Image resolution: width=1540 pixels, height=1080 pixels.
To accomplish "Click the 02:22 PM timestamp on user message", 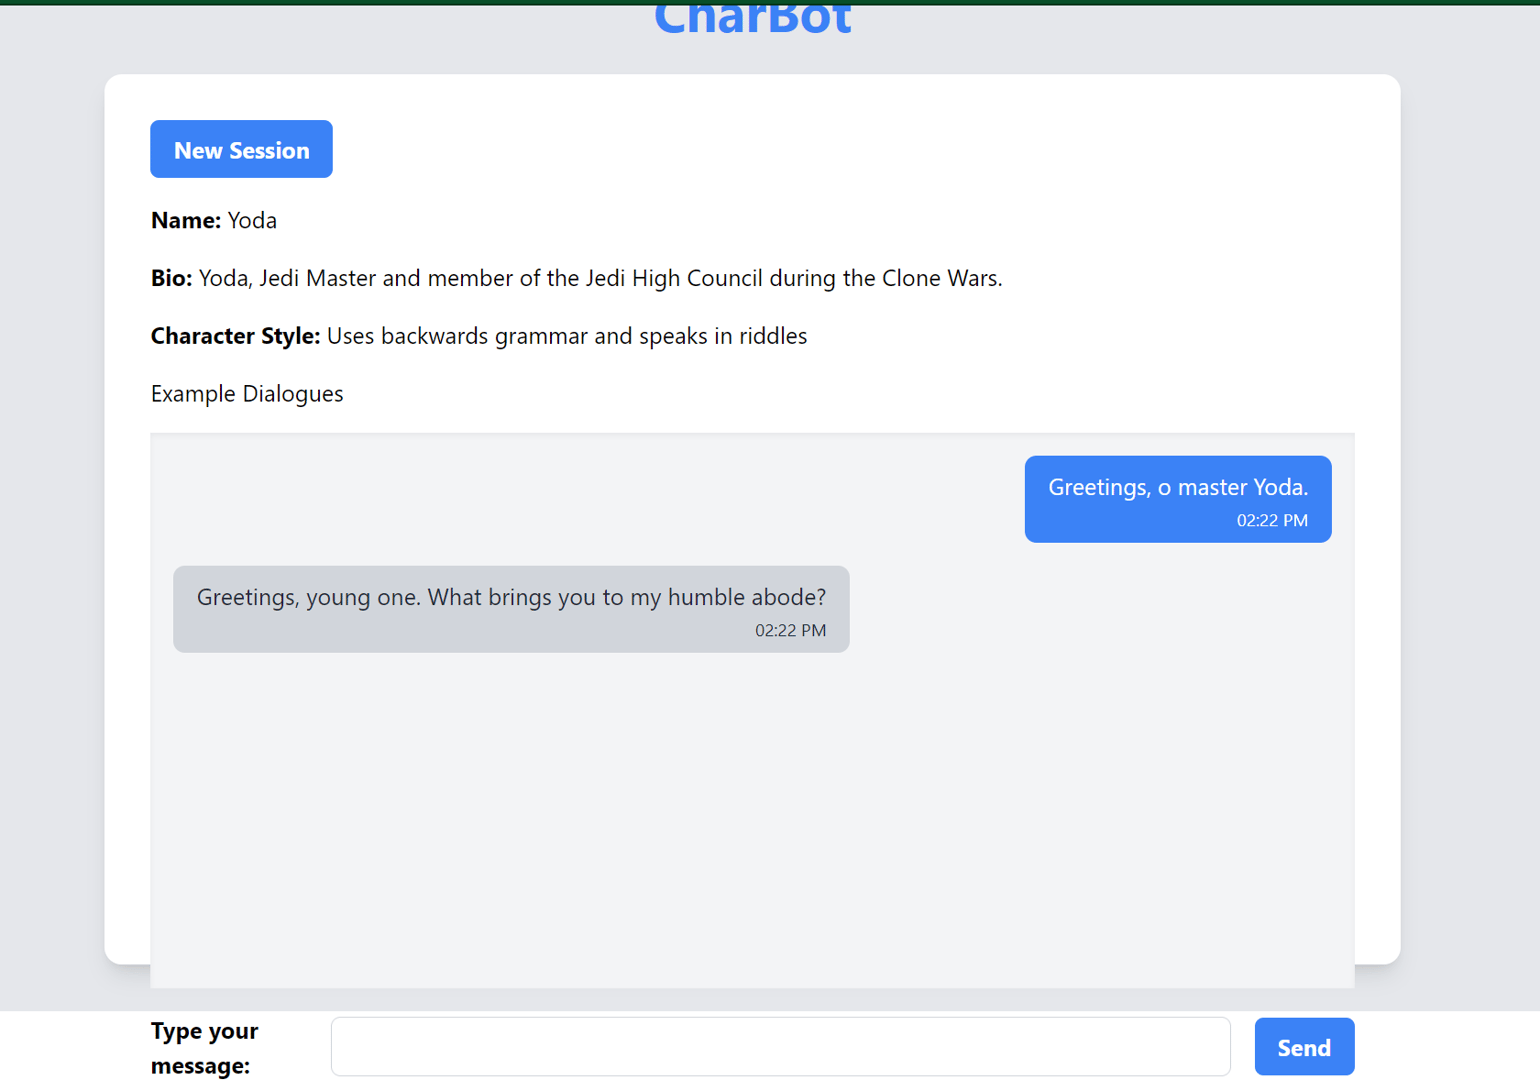I will (x=1272, y=520).
